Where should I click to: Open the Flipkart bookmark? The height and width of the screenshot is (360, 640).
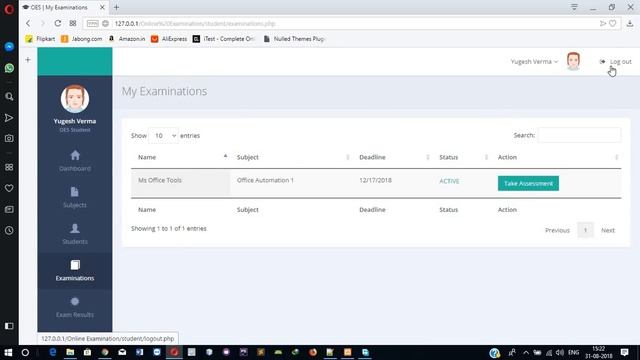point(40,39)
